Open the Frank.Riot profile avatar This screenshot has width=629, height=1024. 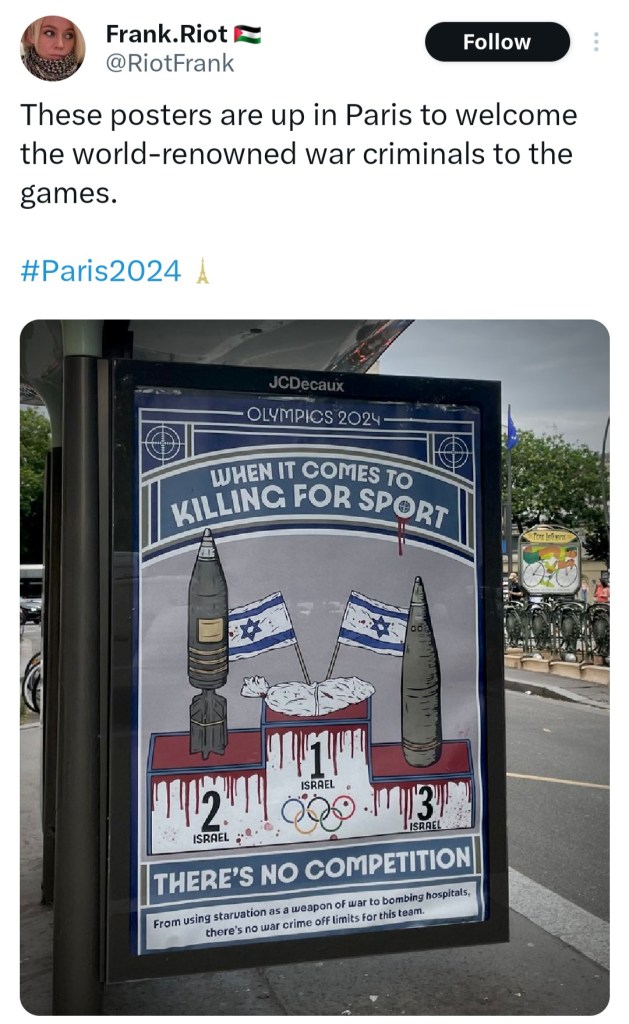click(53, 48)
